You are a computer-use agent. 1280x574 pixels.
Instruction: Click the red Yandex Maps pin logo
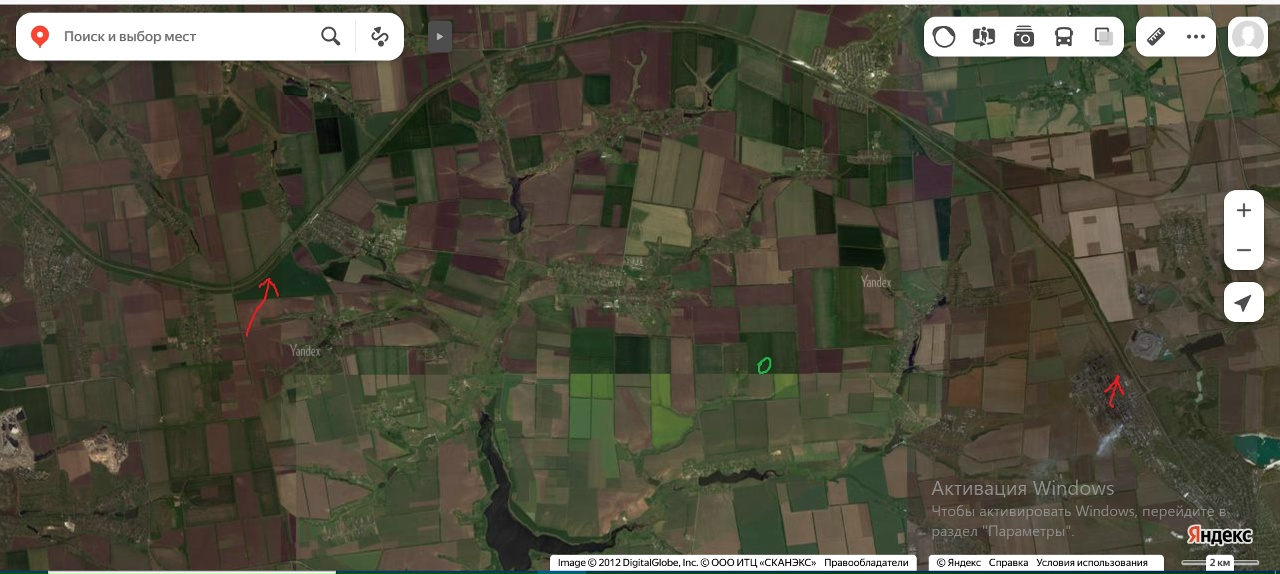point(40,37)
